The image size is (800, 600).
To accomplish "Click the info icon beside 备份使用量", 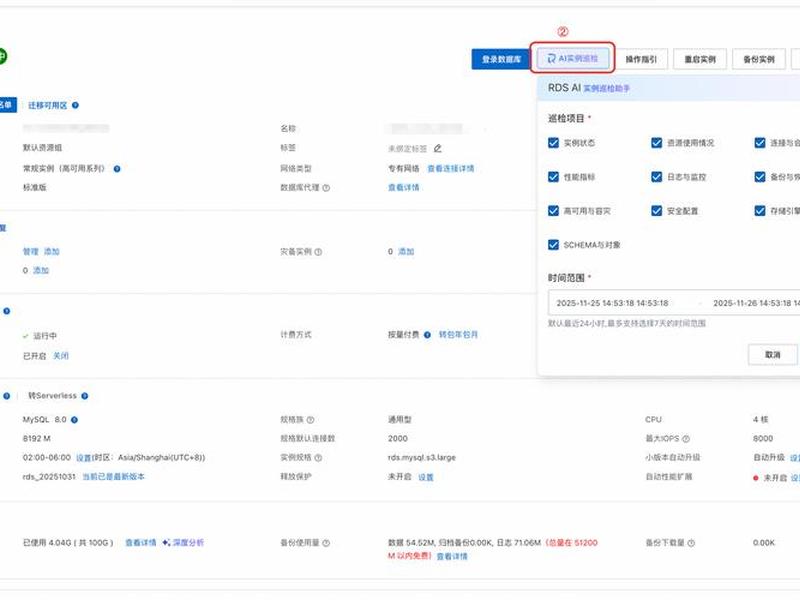I will point(326,543).
